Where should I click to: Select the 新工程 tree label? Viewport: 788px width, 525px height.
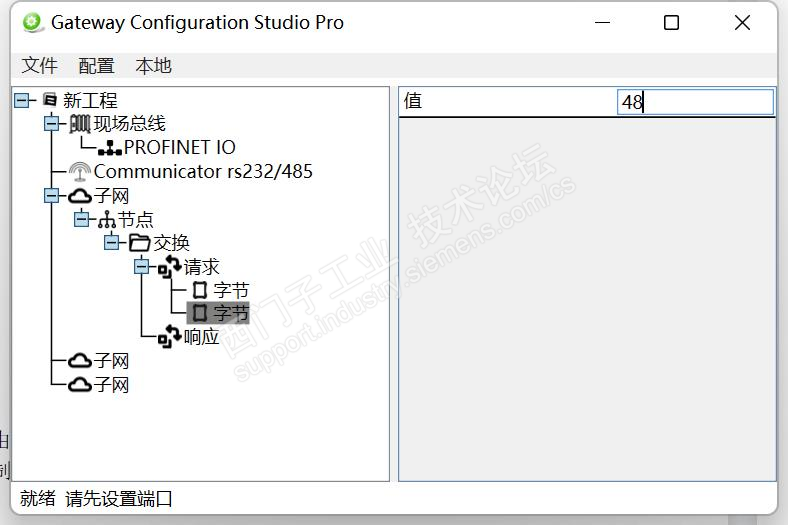90,100
